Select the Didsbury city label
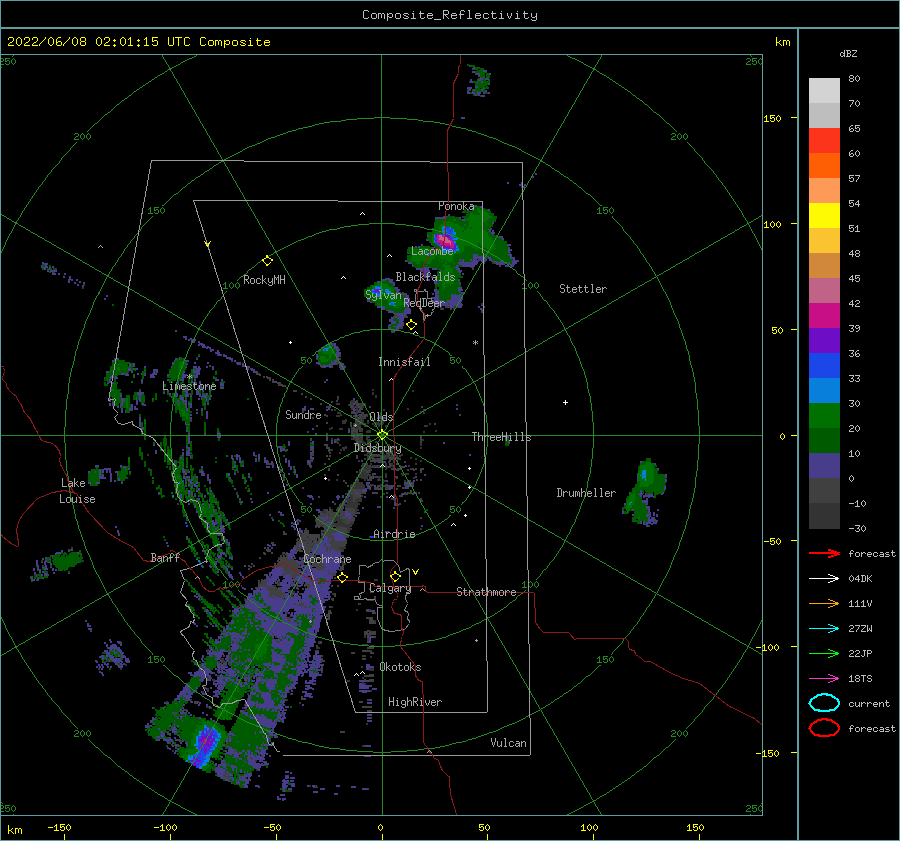 pos(377,448)
